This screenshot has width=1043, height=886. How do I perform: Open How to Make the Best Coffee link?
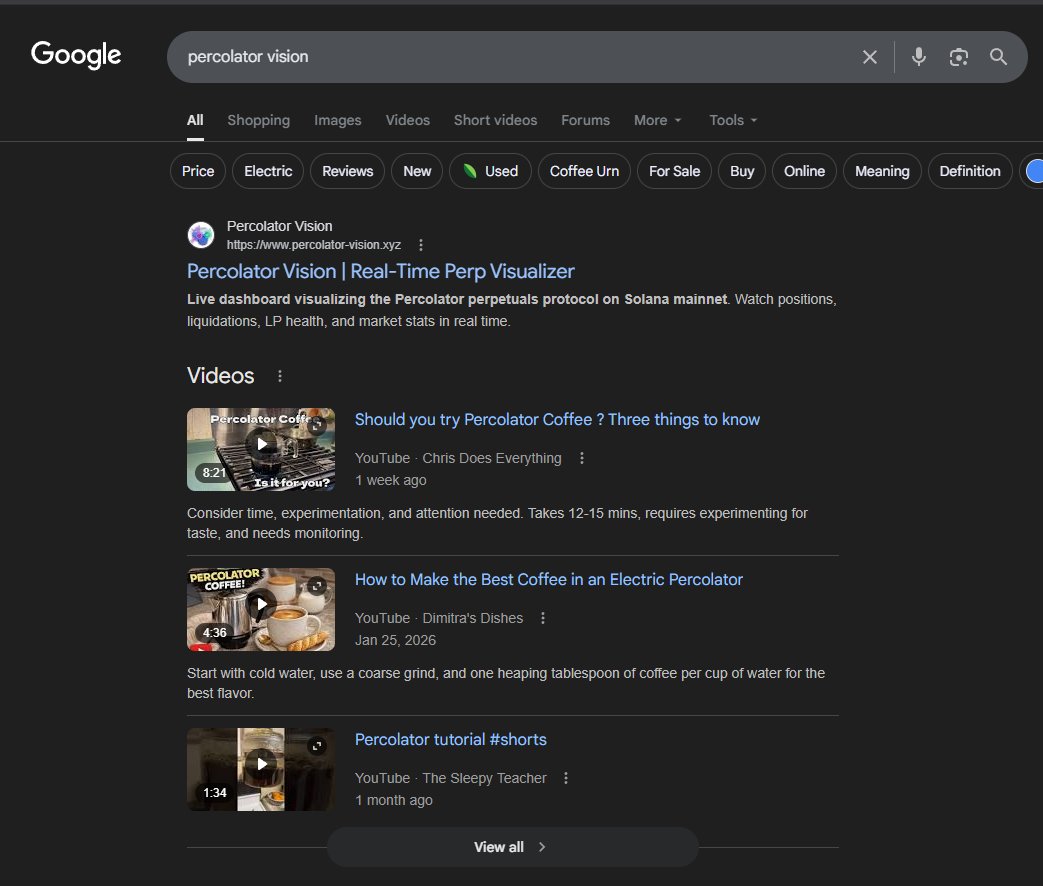point(549,579)
